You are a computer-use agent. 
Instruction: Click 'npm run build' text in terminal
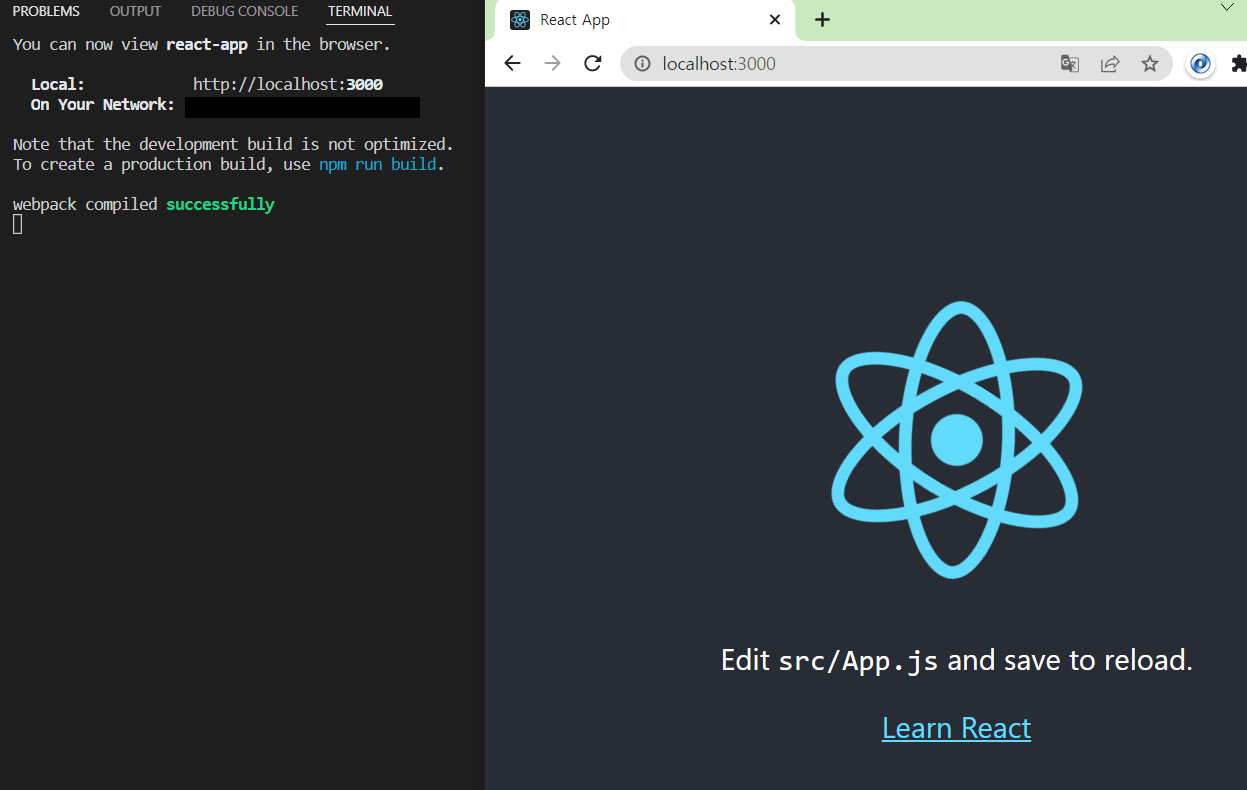coord(378,165)
